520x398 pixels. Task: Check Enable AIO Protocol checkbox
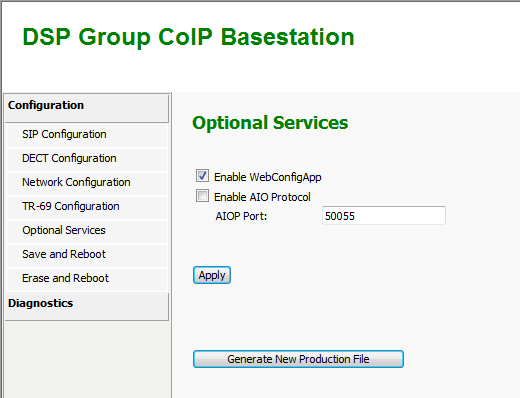tap(202, 196)
